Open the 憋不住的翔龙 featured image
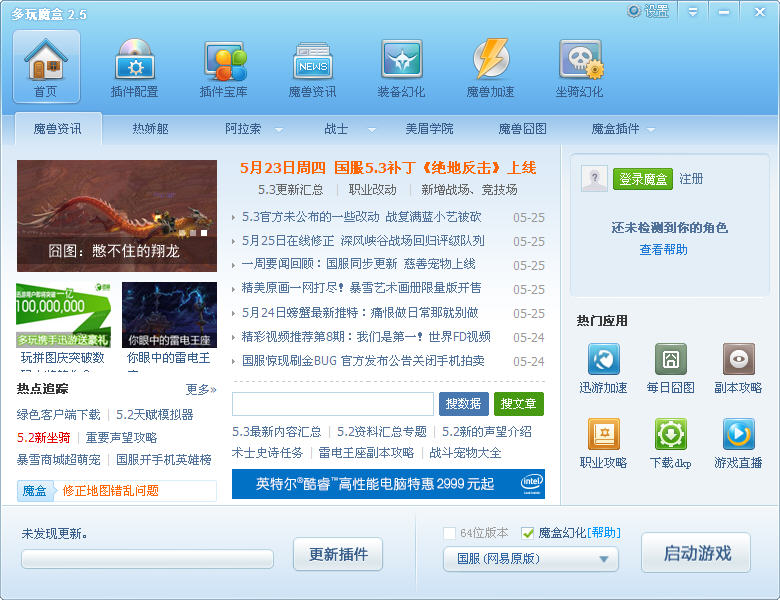Viewport: 780px width, 600px height. [117, 216]
